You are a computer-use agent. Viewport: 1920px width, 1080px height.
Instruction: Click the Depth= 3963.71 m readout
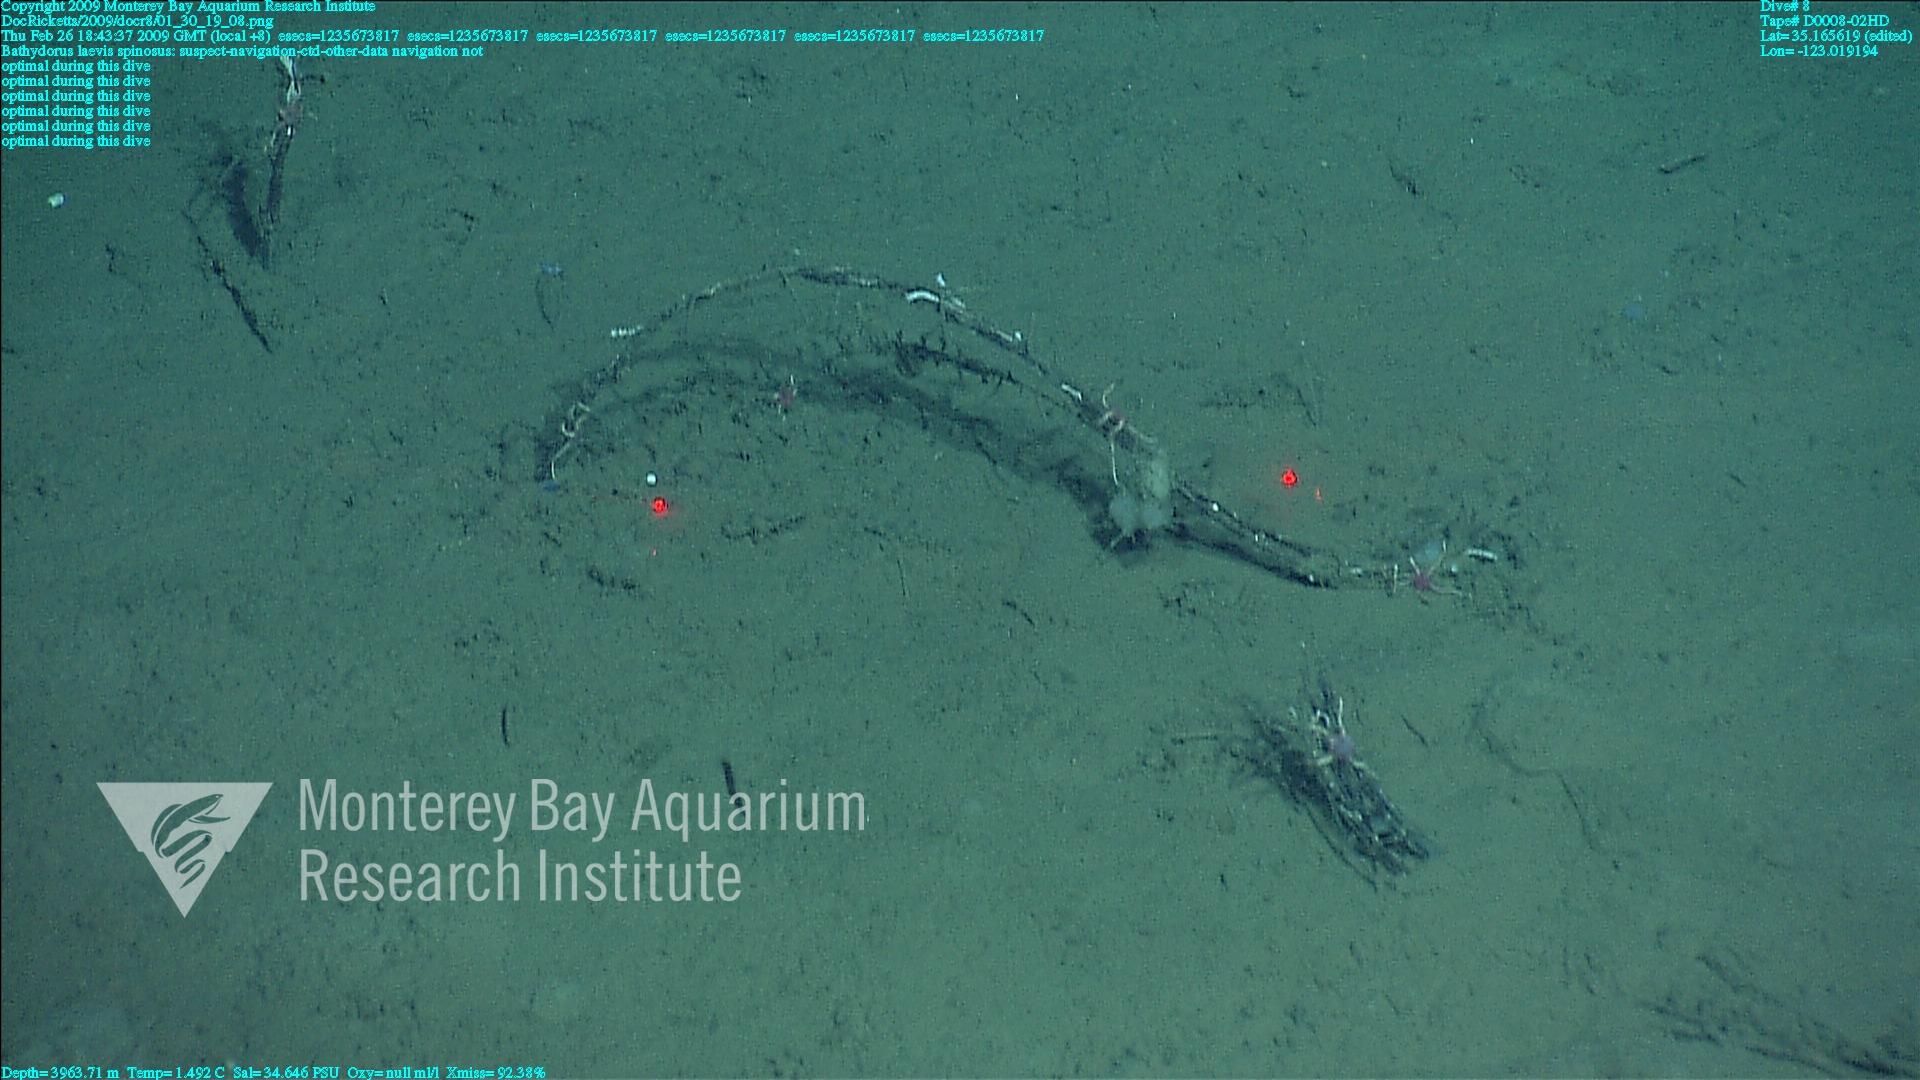(60, 1073)
